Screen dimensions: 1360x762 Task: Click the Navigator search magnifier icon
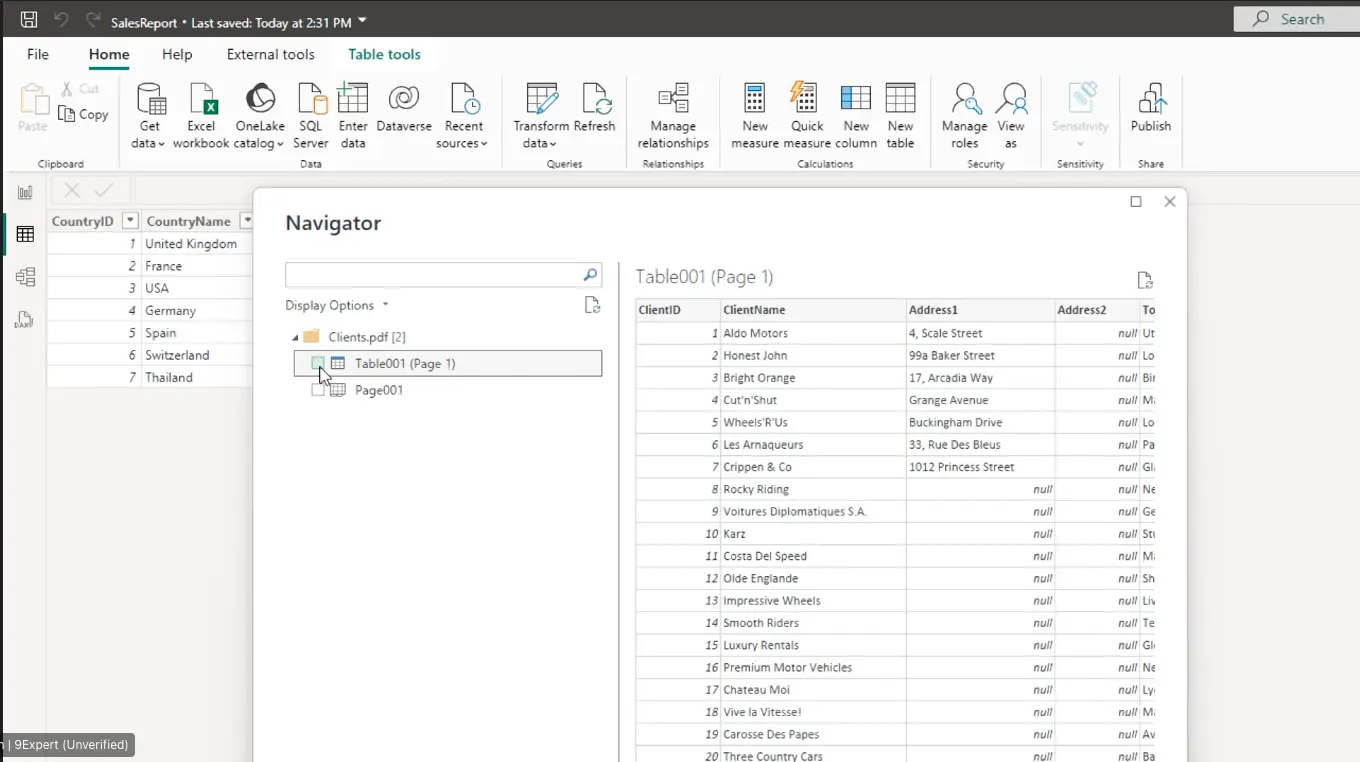(590, 274)
